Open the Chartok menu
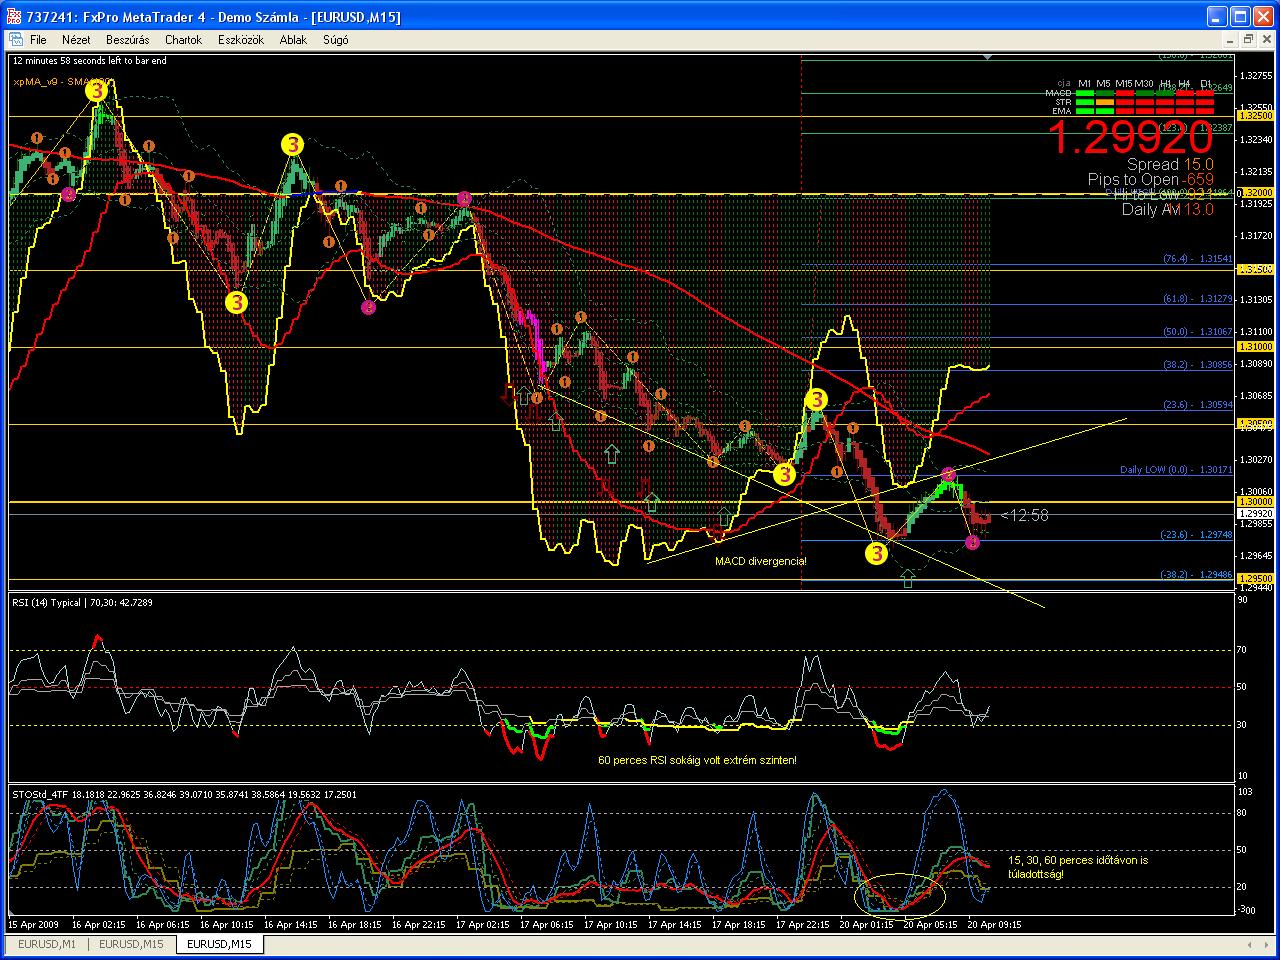 pos(183,40)
